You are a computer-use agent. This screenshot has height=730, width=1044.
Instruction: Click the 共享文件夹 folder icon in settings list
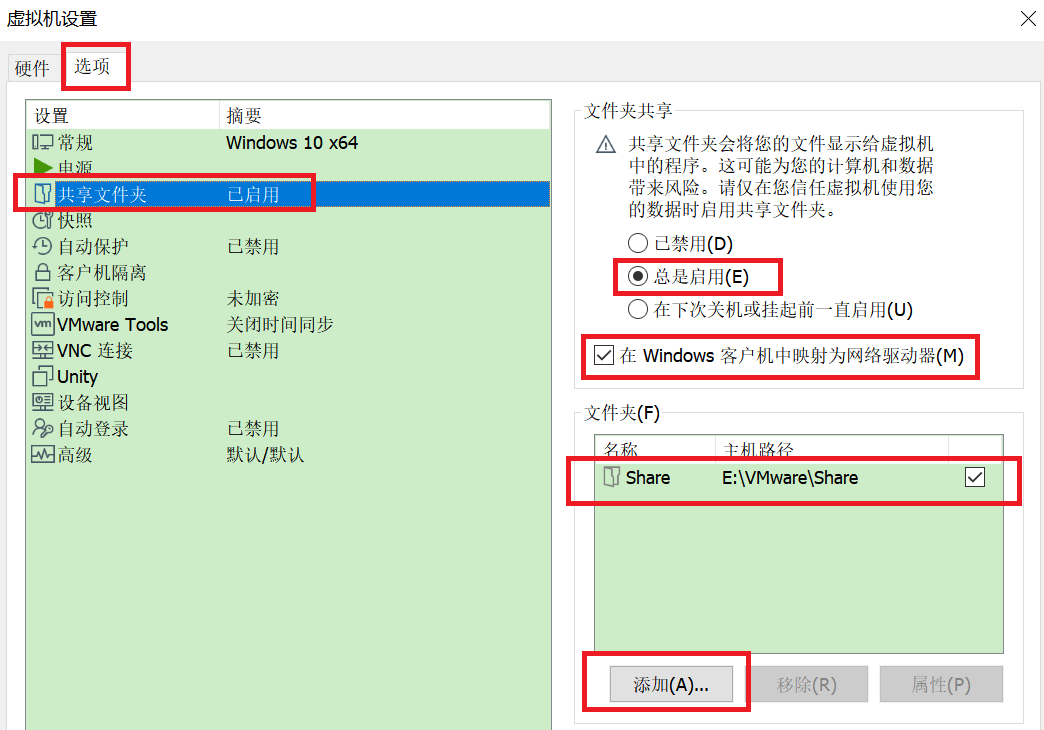(x=43, y=194)
